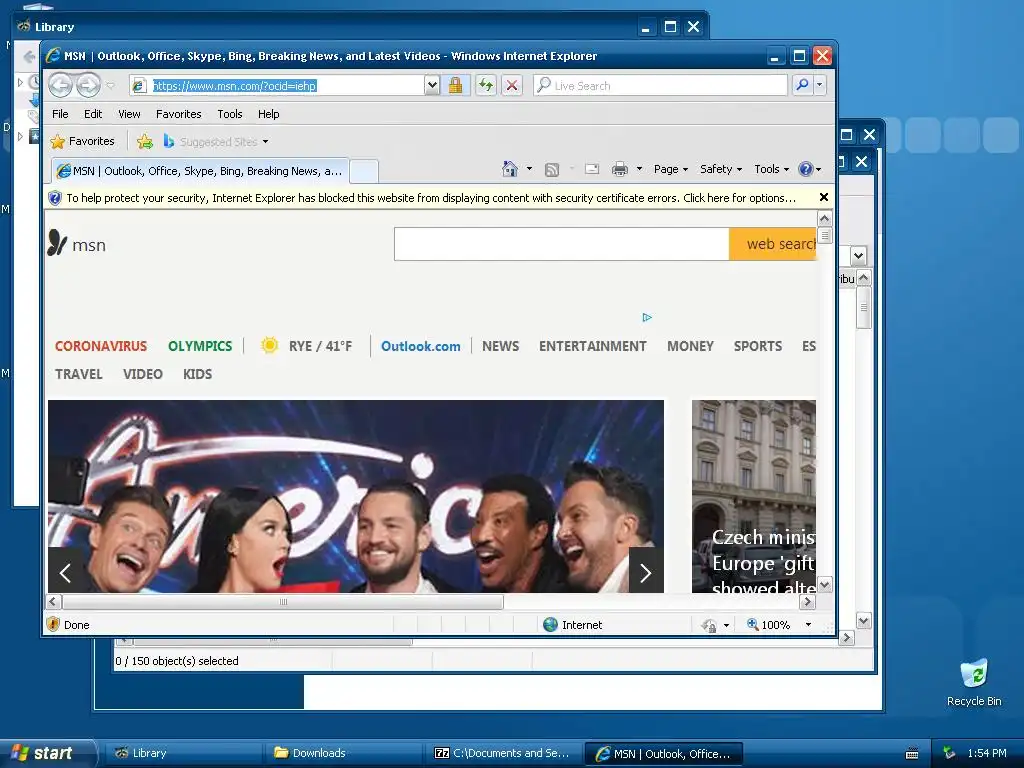
Task: Click the Read Mail icon
Action: pos(592,169)
